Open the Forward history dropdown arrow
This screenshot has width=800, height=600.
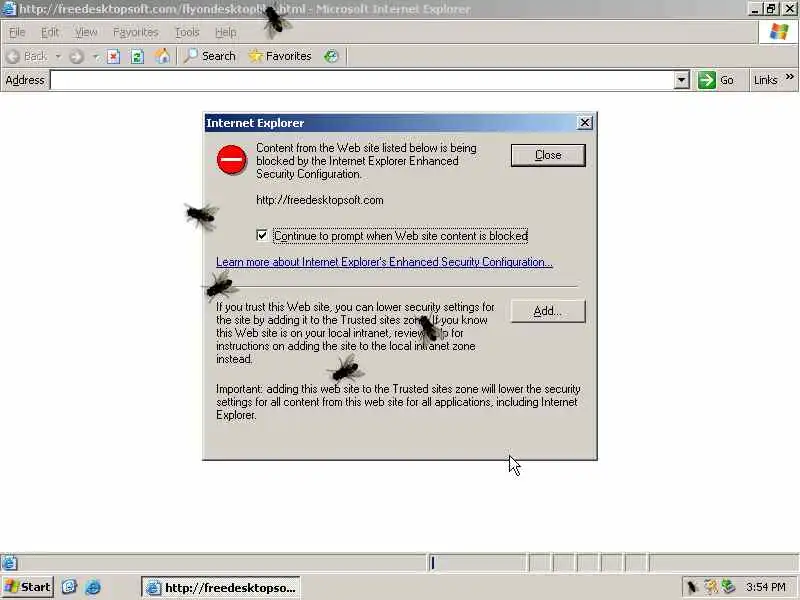pos(96,56)
